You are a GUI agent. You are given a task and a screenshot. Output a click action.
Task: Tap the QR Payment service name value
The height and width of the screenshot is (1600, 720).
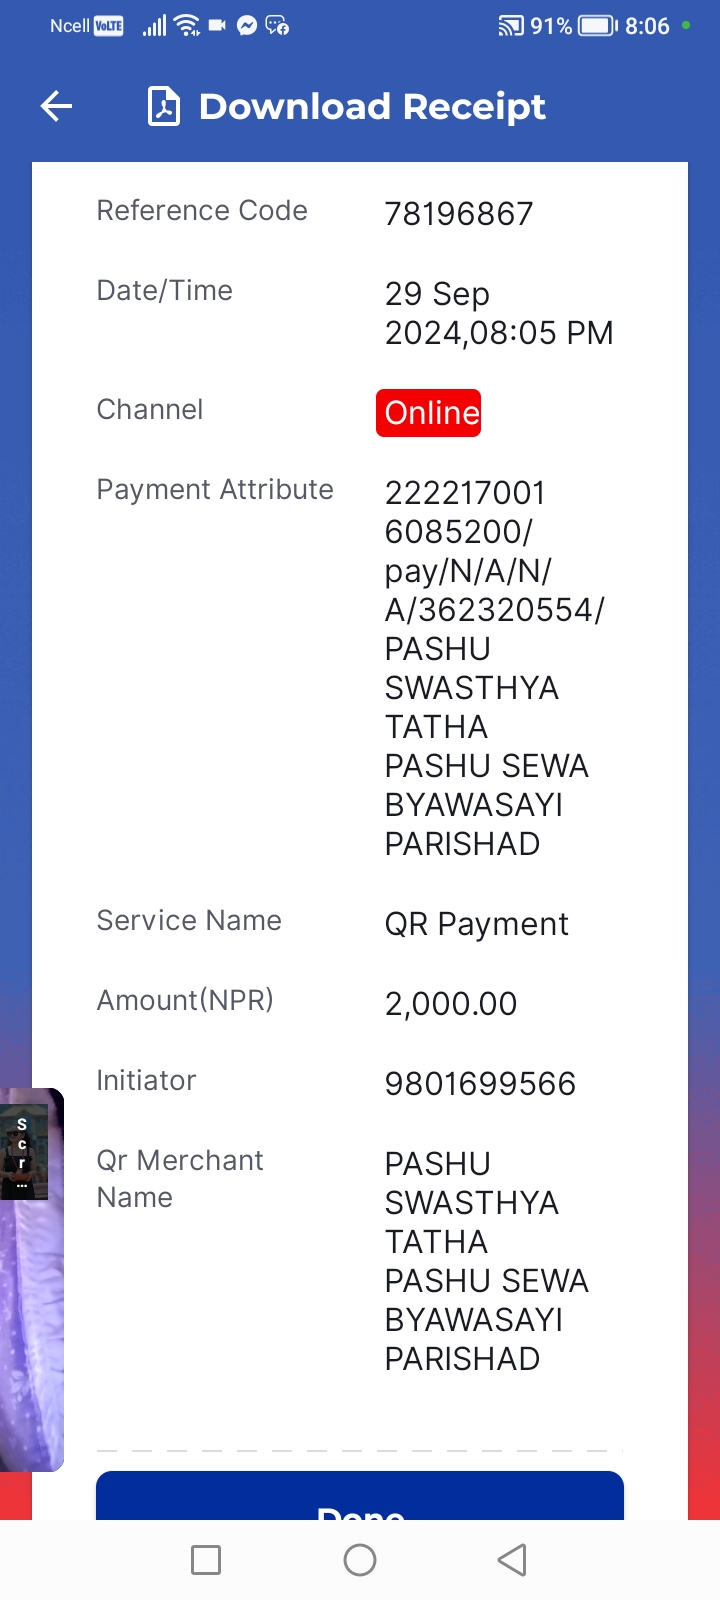pyautogui.click(x=477, y=925)
